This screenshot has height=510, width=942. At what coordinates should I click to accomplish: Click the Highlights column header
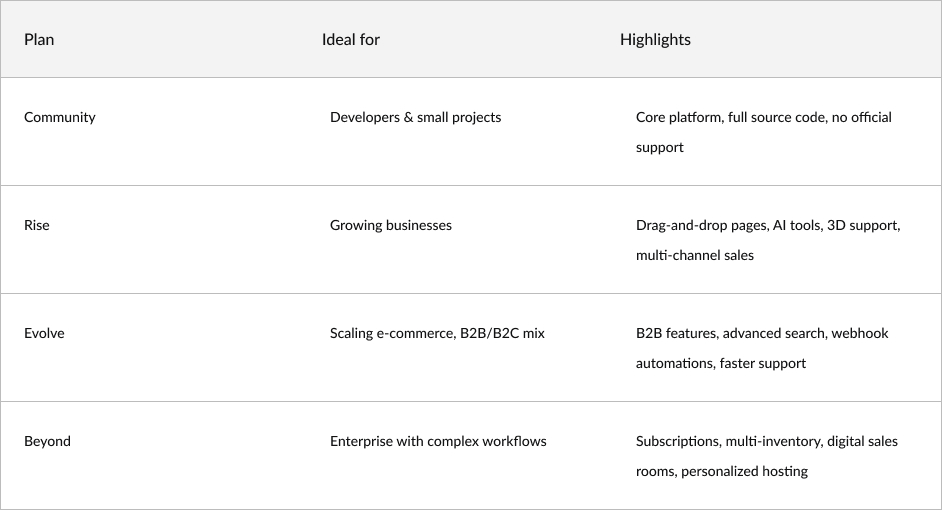(x=655, y=40)
